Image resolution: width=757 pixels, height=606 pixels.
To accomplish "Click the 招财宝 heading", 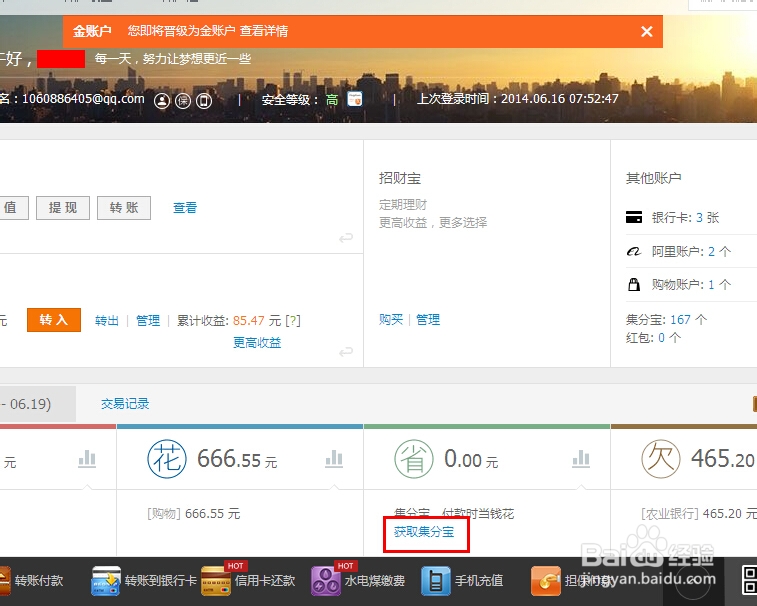I will coord(400,178).
